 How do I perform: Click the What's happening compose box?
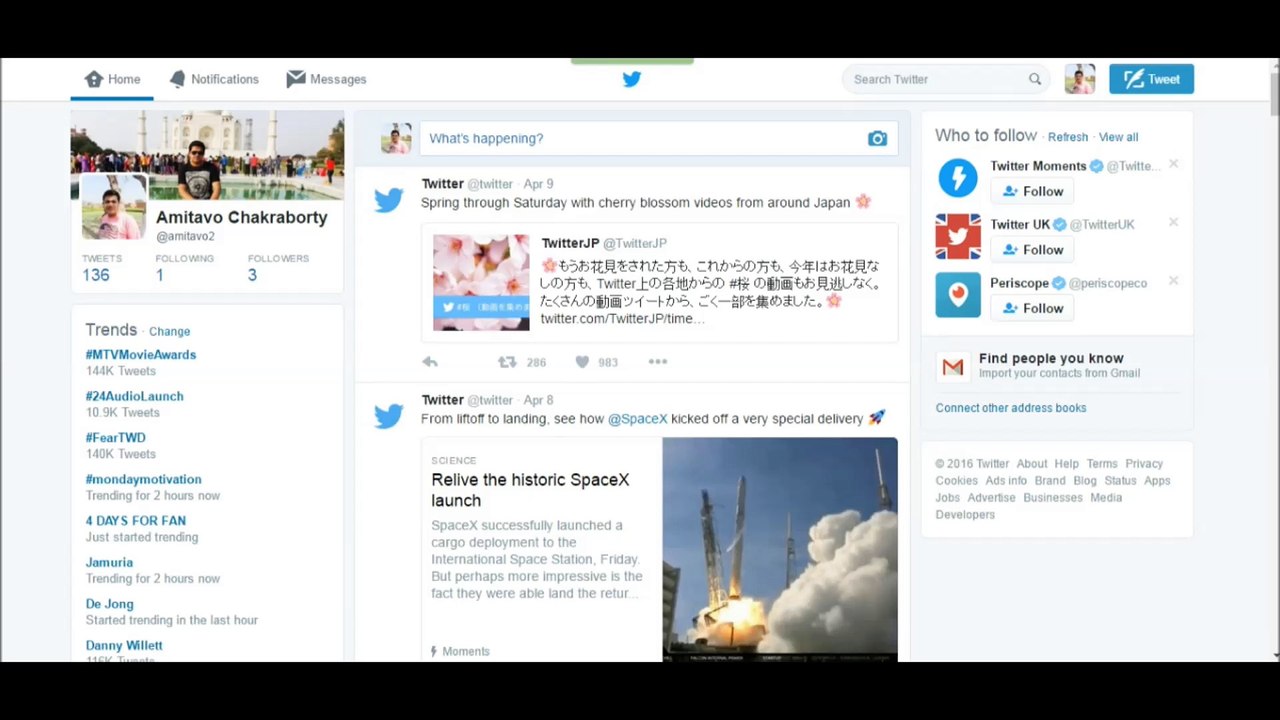tap(658, 138)
